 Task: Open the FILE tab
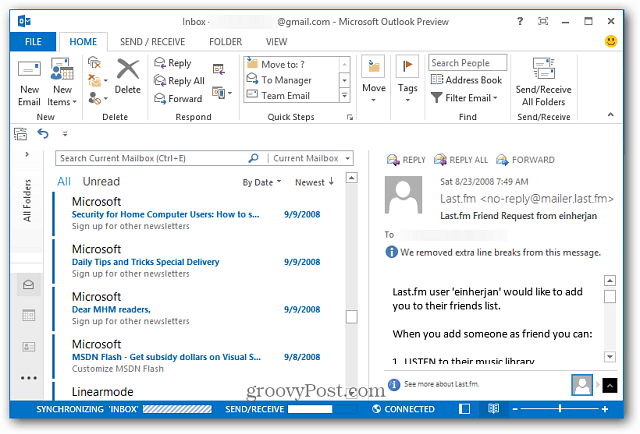tap(33, 42)
